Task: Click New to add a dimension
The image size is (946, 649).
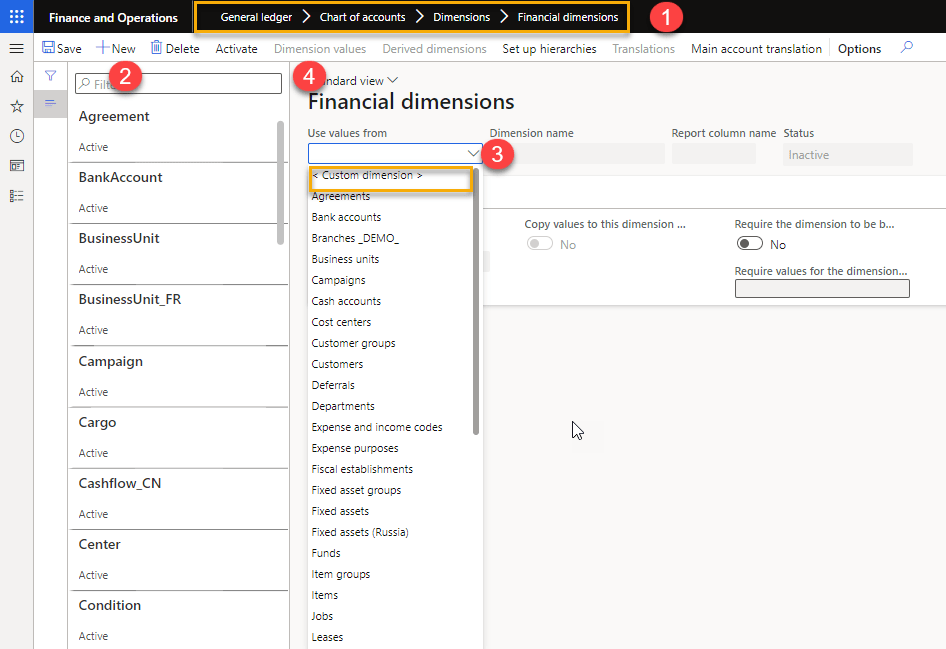Action: [x=116, y=48]
